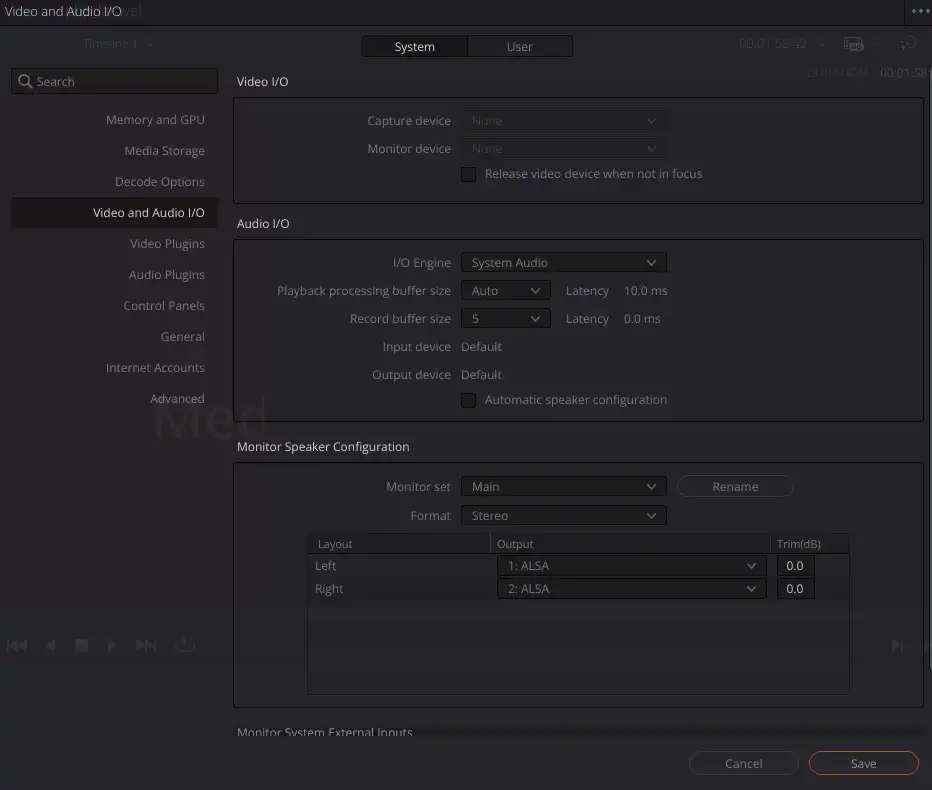932x790 pixels.
Task: Click the Output device Default value
Action: click(x=481, y=374)
